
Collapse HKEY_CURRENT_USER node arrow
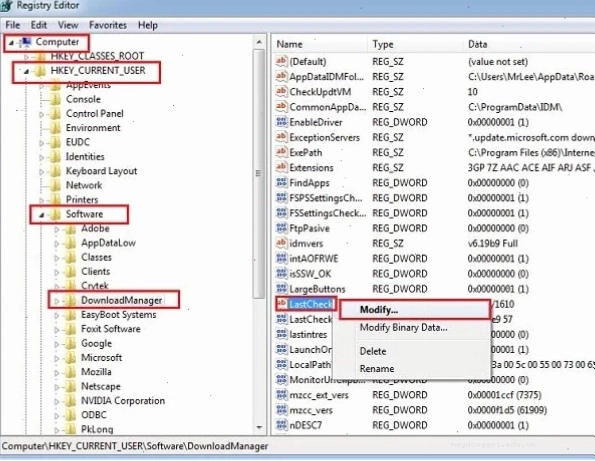click(x=26, y=71)
